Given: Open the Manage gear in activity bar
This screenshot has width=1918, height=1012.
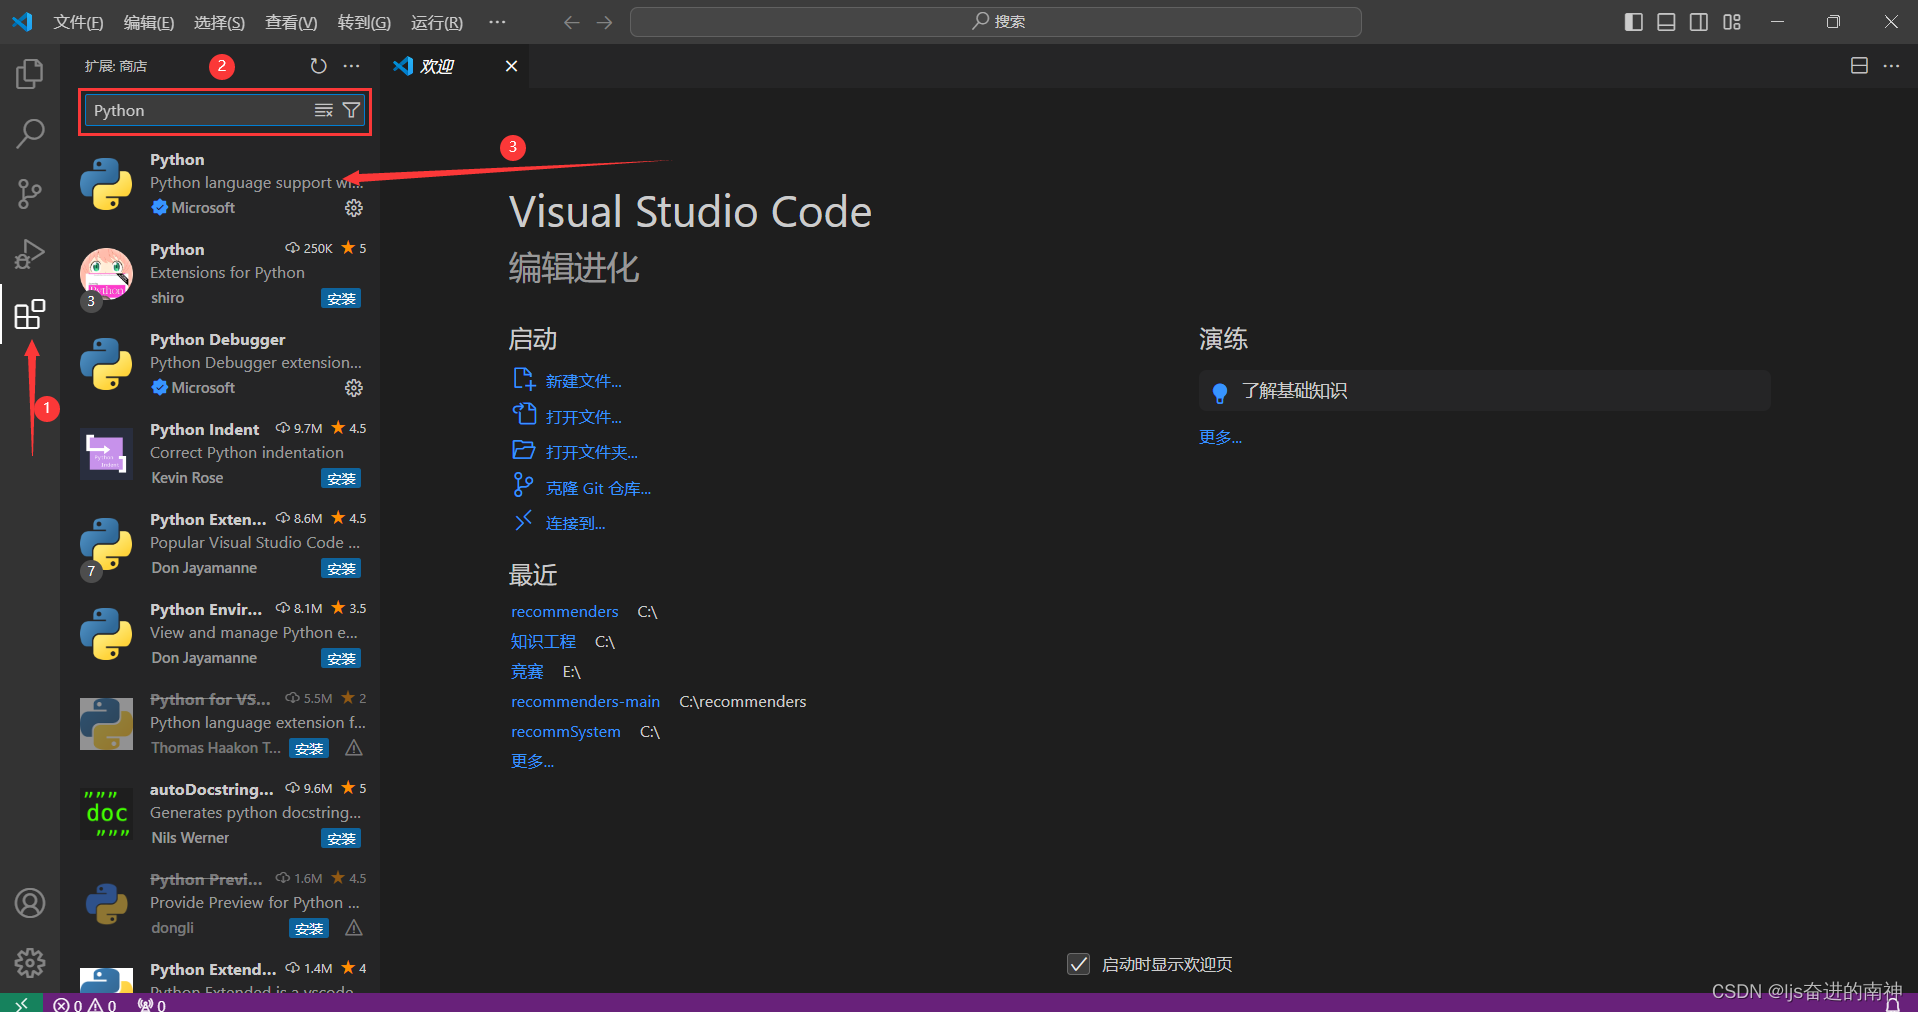Looking at the screenshot, I should point(30,963).
